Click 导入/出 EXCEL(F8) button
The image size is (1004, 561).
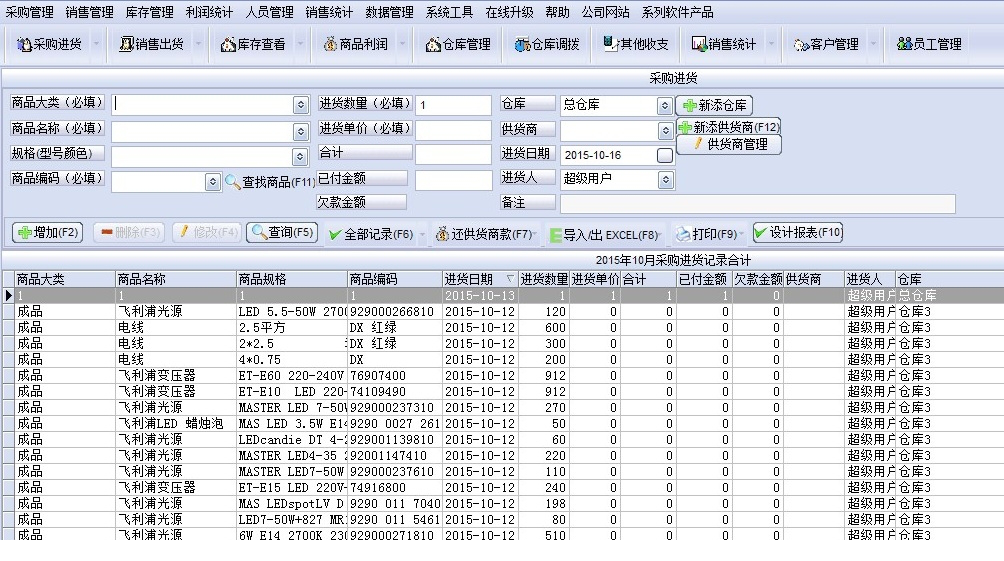tap(603, 235)
